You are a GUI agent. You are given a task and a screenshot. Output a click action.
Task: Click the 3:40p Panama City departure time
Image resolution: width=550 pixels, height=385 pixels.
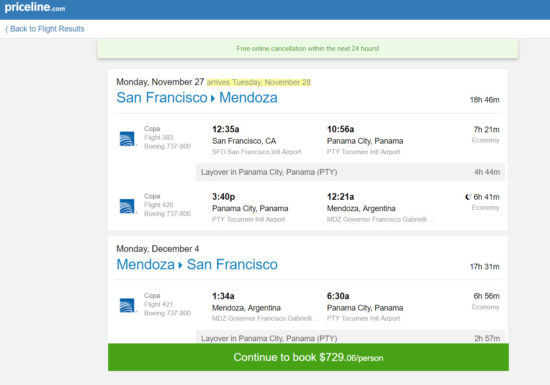pos(223,197)
